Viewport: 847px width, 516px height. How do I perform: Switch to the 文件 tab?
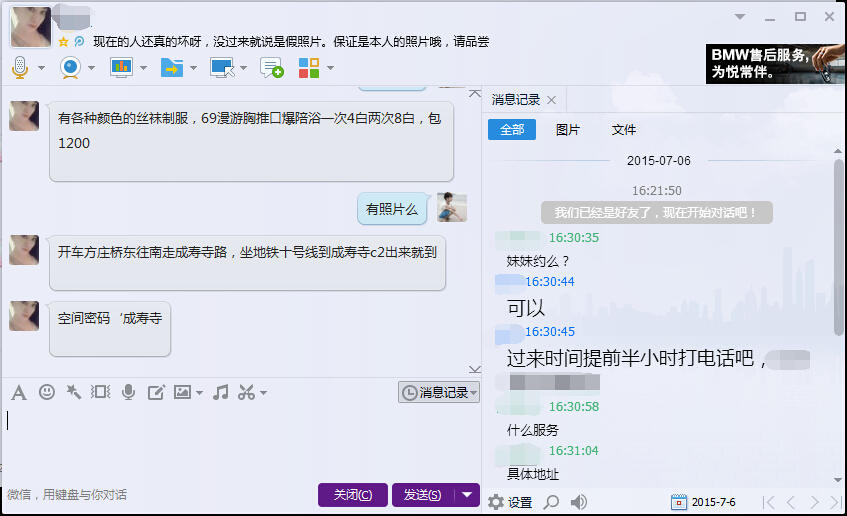[624, 130]
